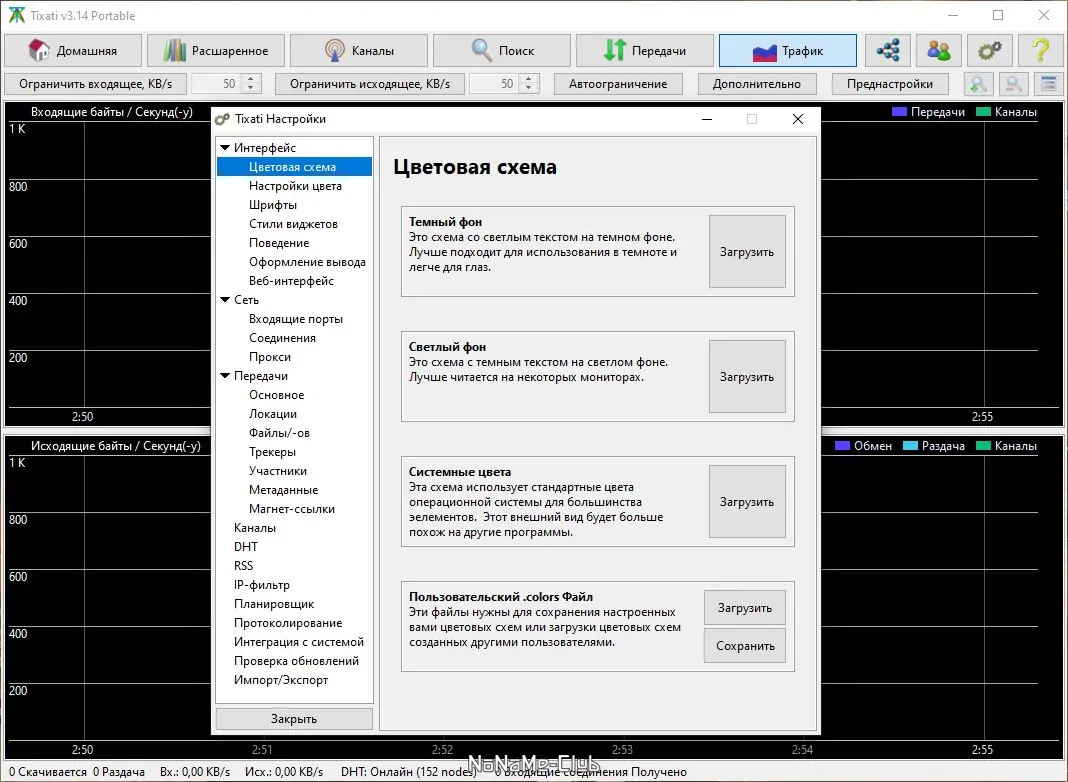Toggle the incoming speed limit button
Screen dimensions: 1068x782
pos(96,84)
